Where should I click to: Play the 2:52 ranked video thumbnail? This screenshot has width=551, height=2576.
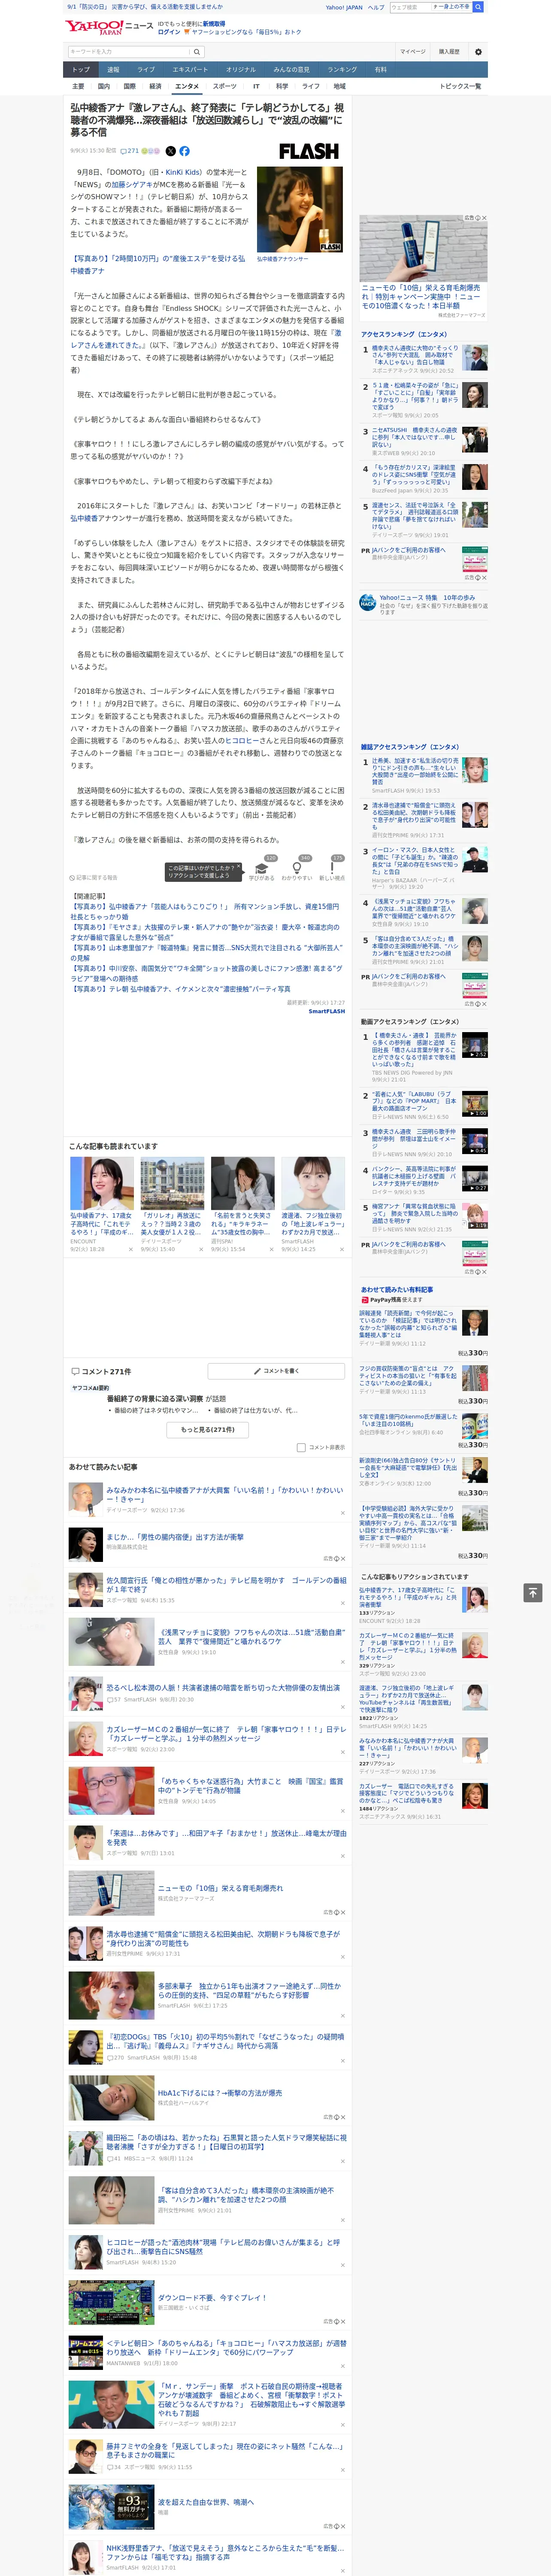[474, 1045]
